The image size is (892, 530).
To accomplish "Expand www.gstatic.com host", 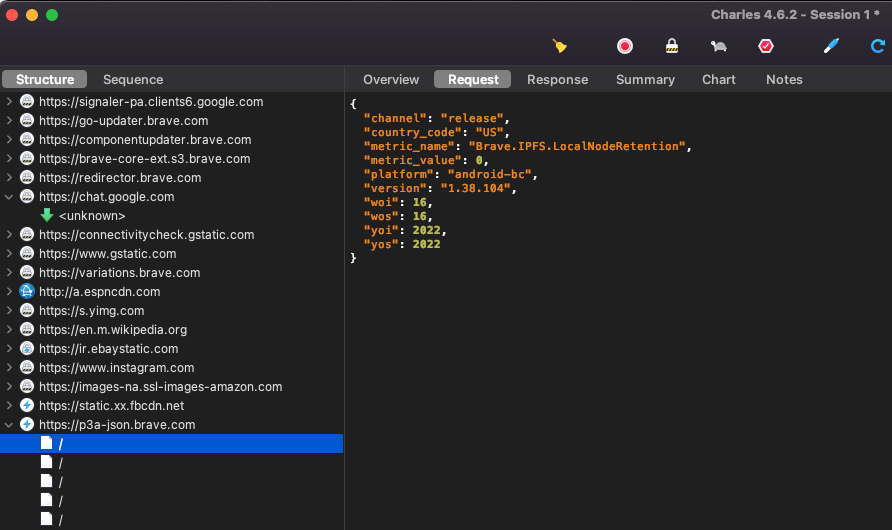I will point(9,254).
